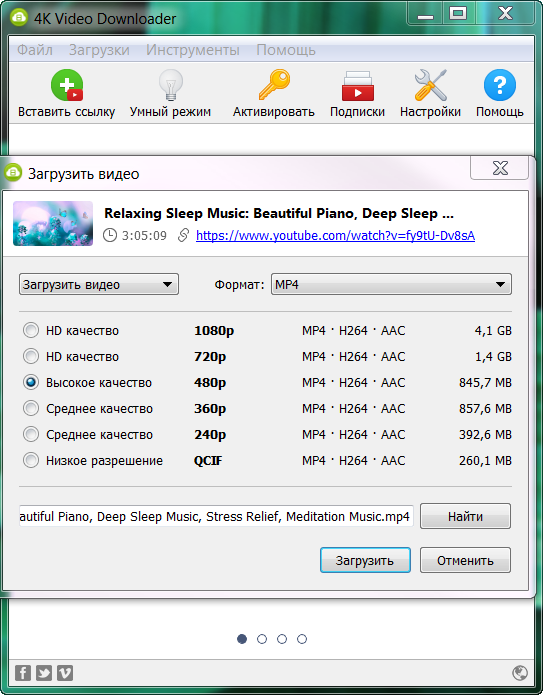Image resolution: width=543 pixels, height=695 pixels.
Task: Open Settings (Настройки) tools icon
Action: [x=430, y=85]
